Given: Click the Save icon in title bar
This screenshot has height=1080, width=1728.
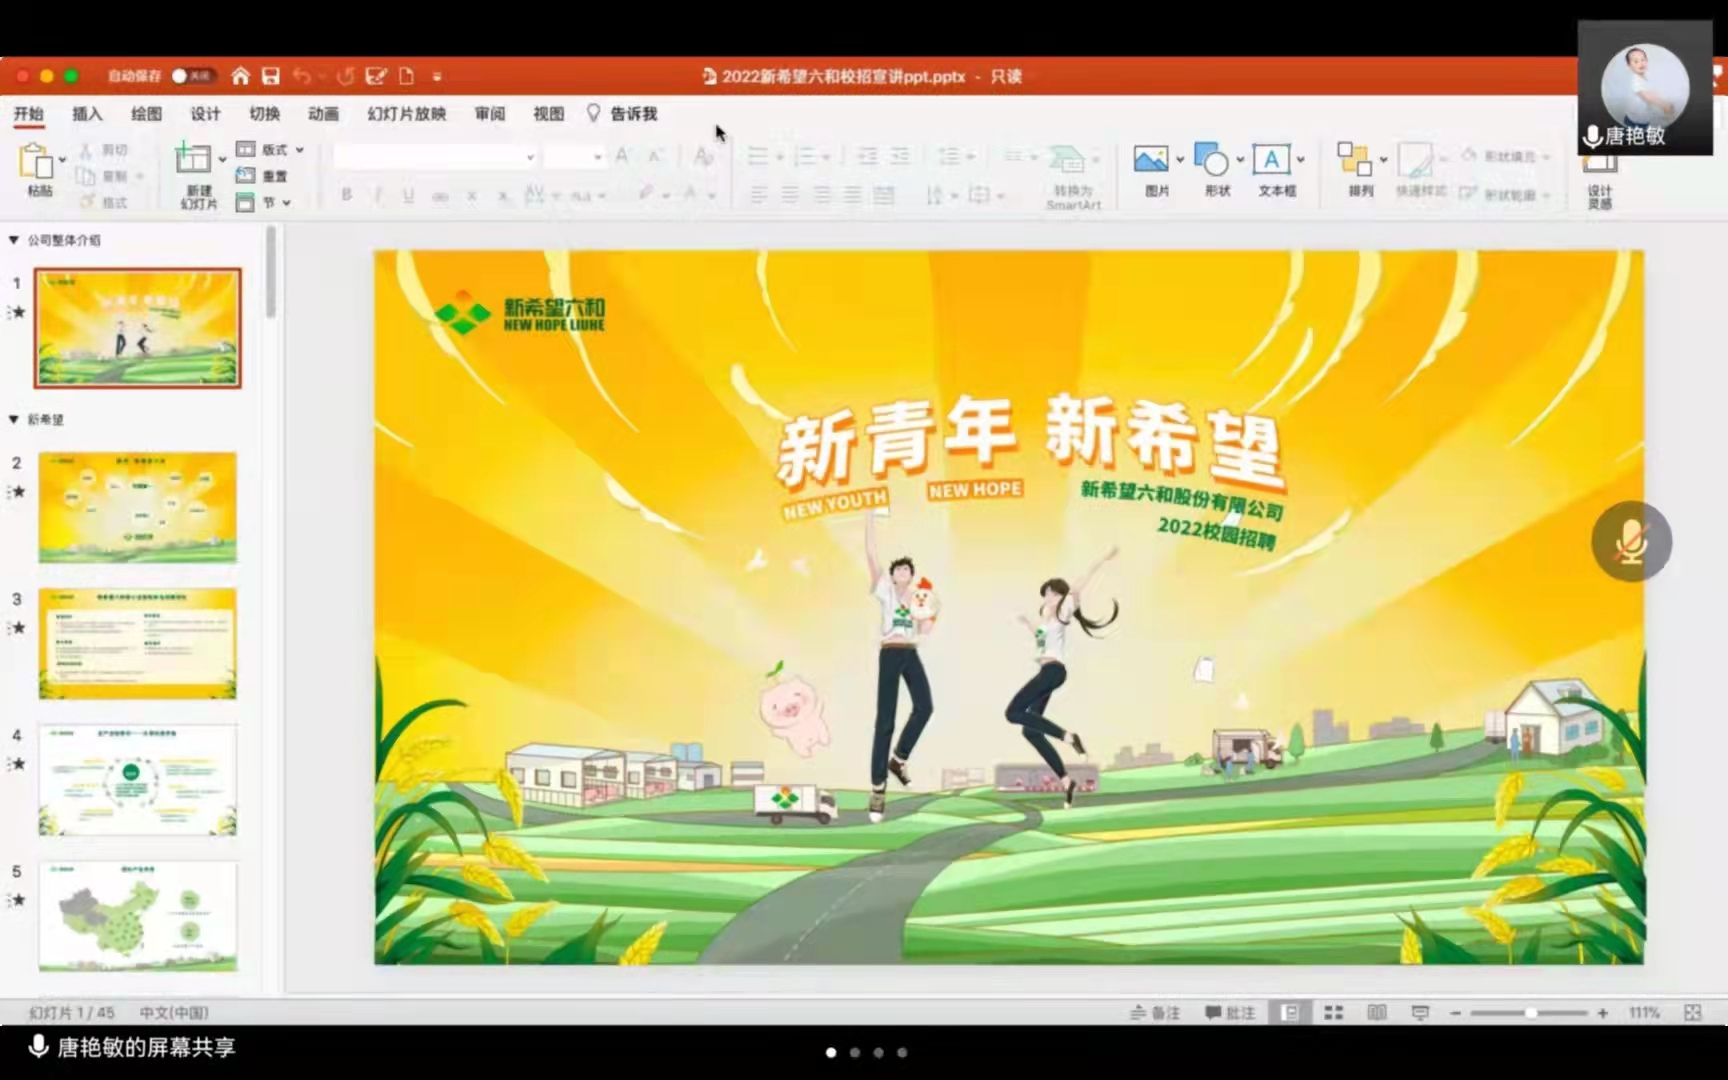Looking at the screenshot, I should (271, 76).
